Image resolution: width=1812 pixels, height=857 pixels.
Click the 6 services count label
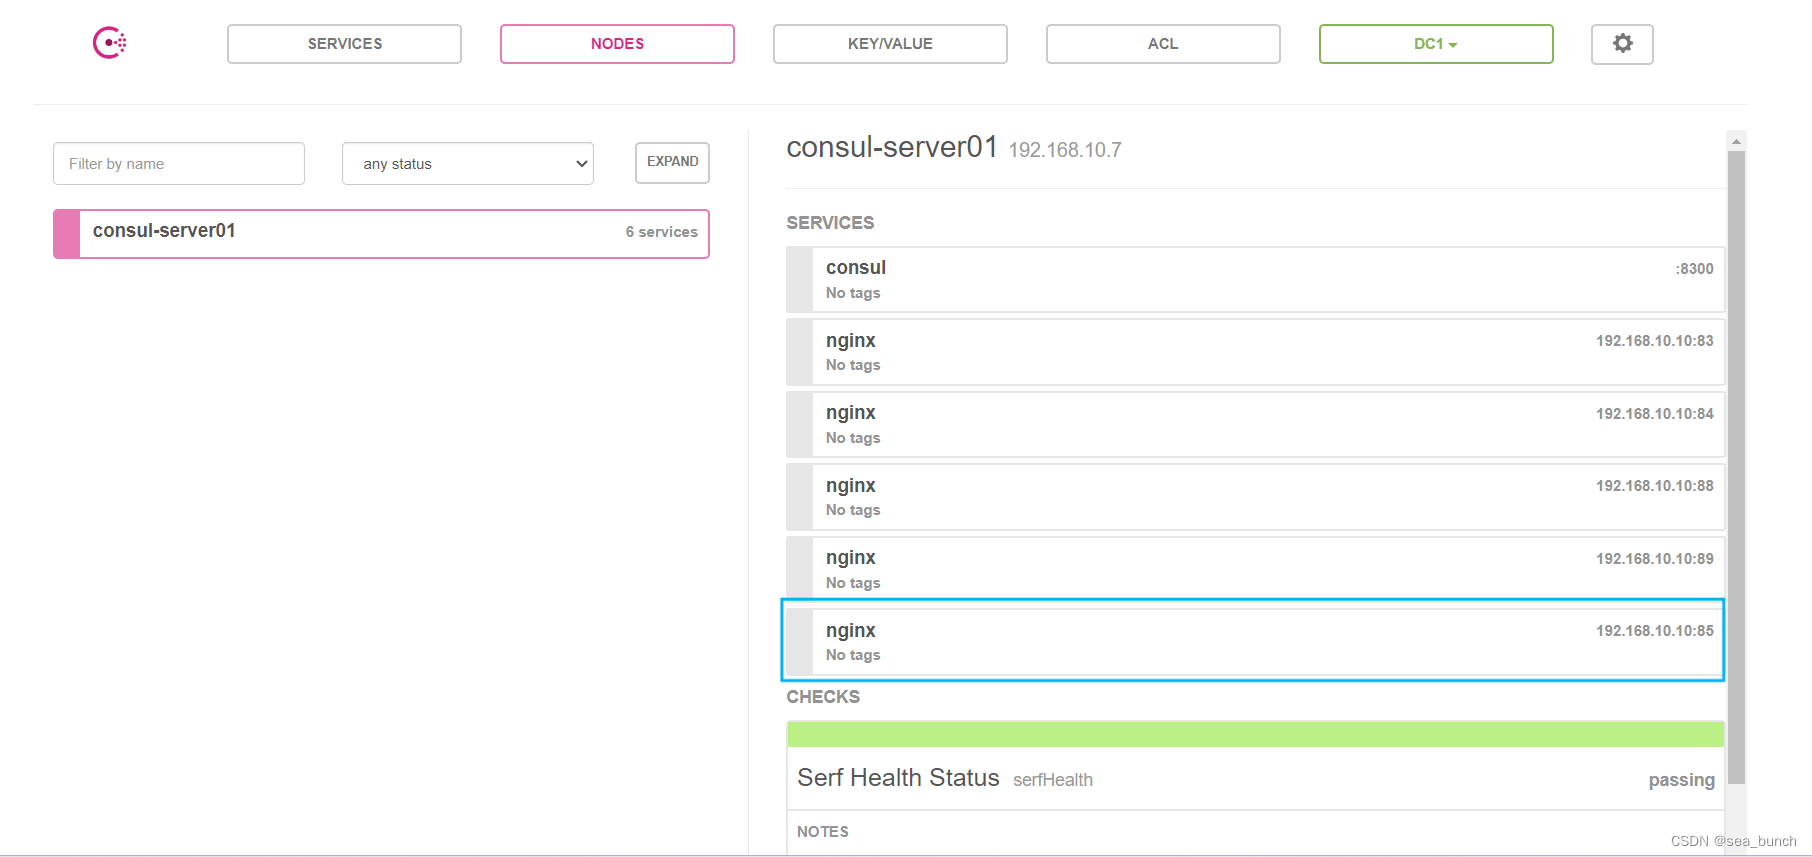(661, 232)
